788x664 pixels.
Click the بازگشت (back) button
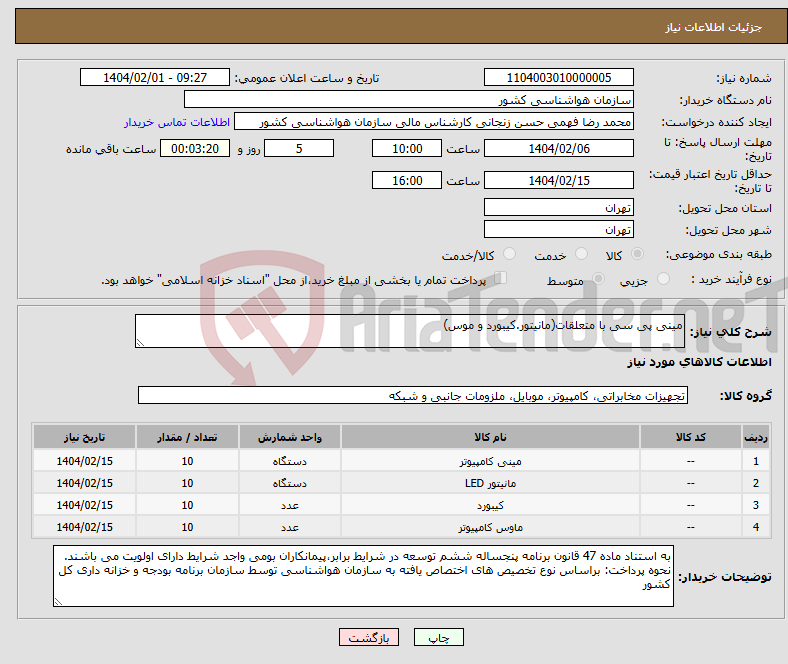tap(369, 637)
